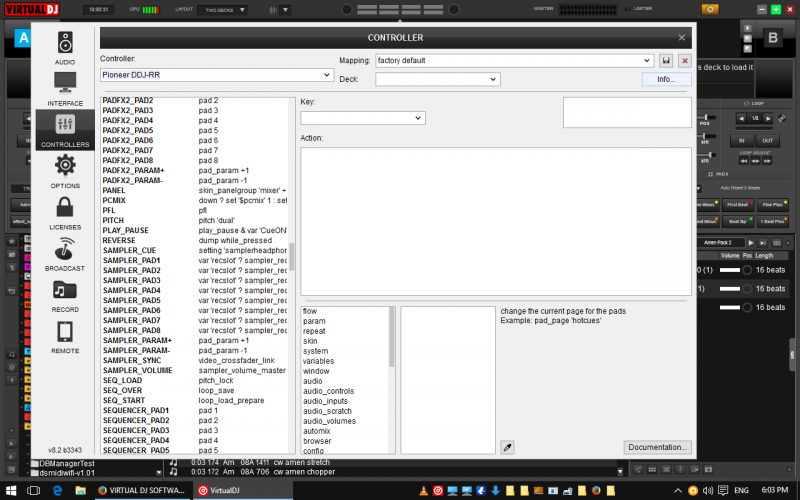Delete the mapping with the red X
Screen dimensions: 800x500
click(685, 61)
